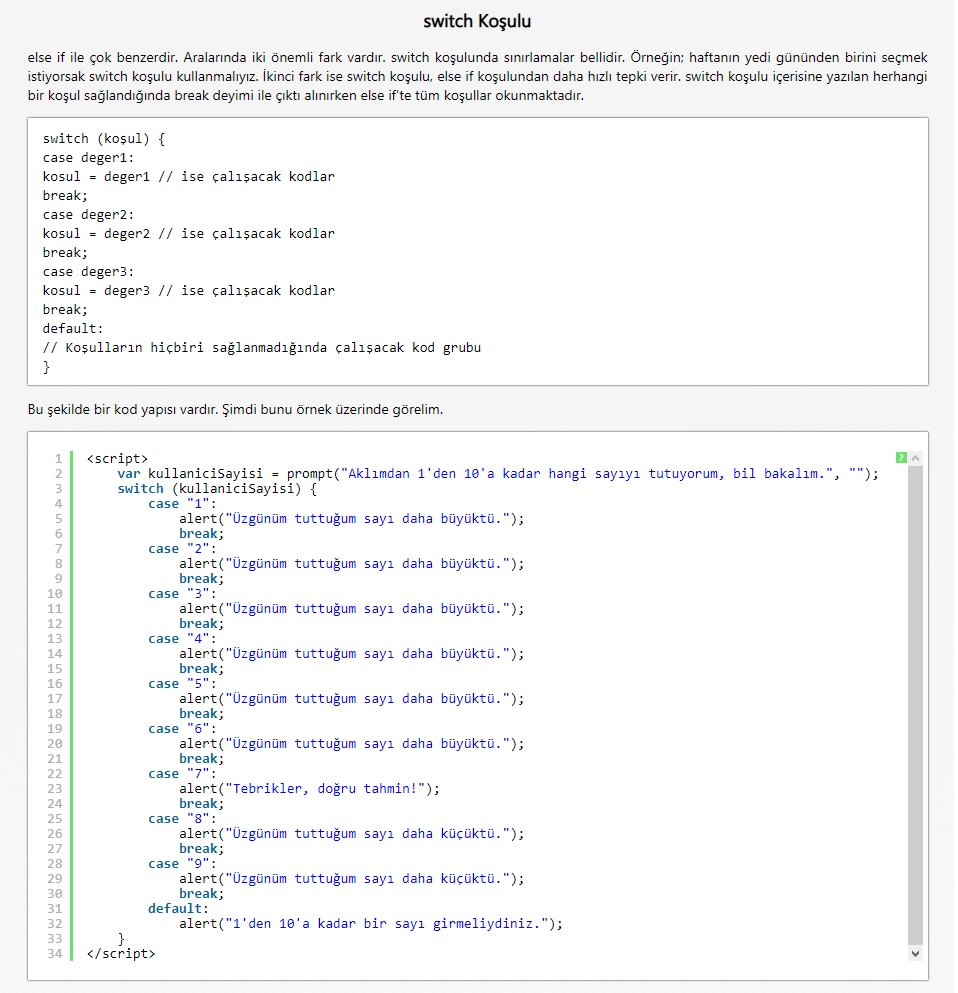Click the case "9": line
958x993 pixels.
pos(182,864)
